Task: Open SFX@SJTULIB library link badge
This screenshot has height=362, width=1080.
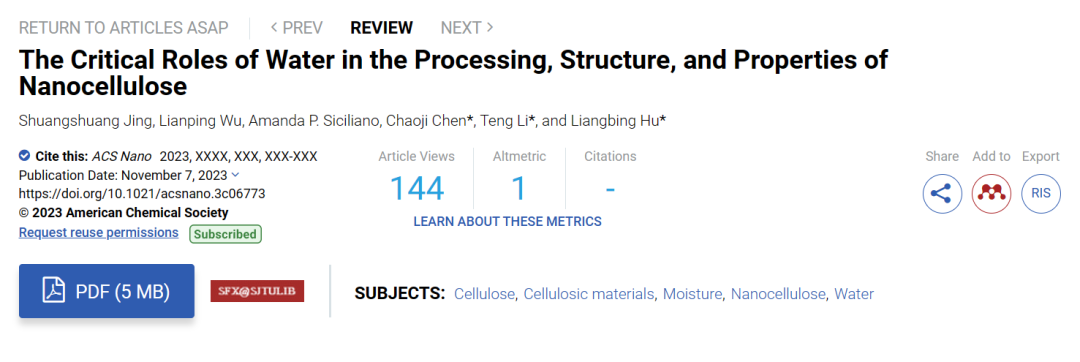Action: click(257, 291)
